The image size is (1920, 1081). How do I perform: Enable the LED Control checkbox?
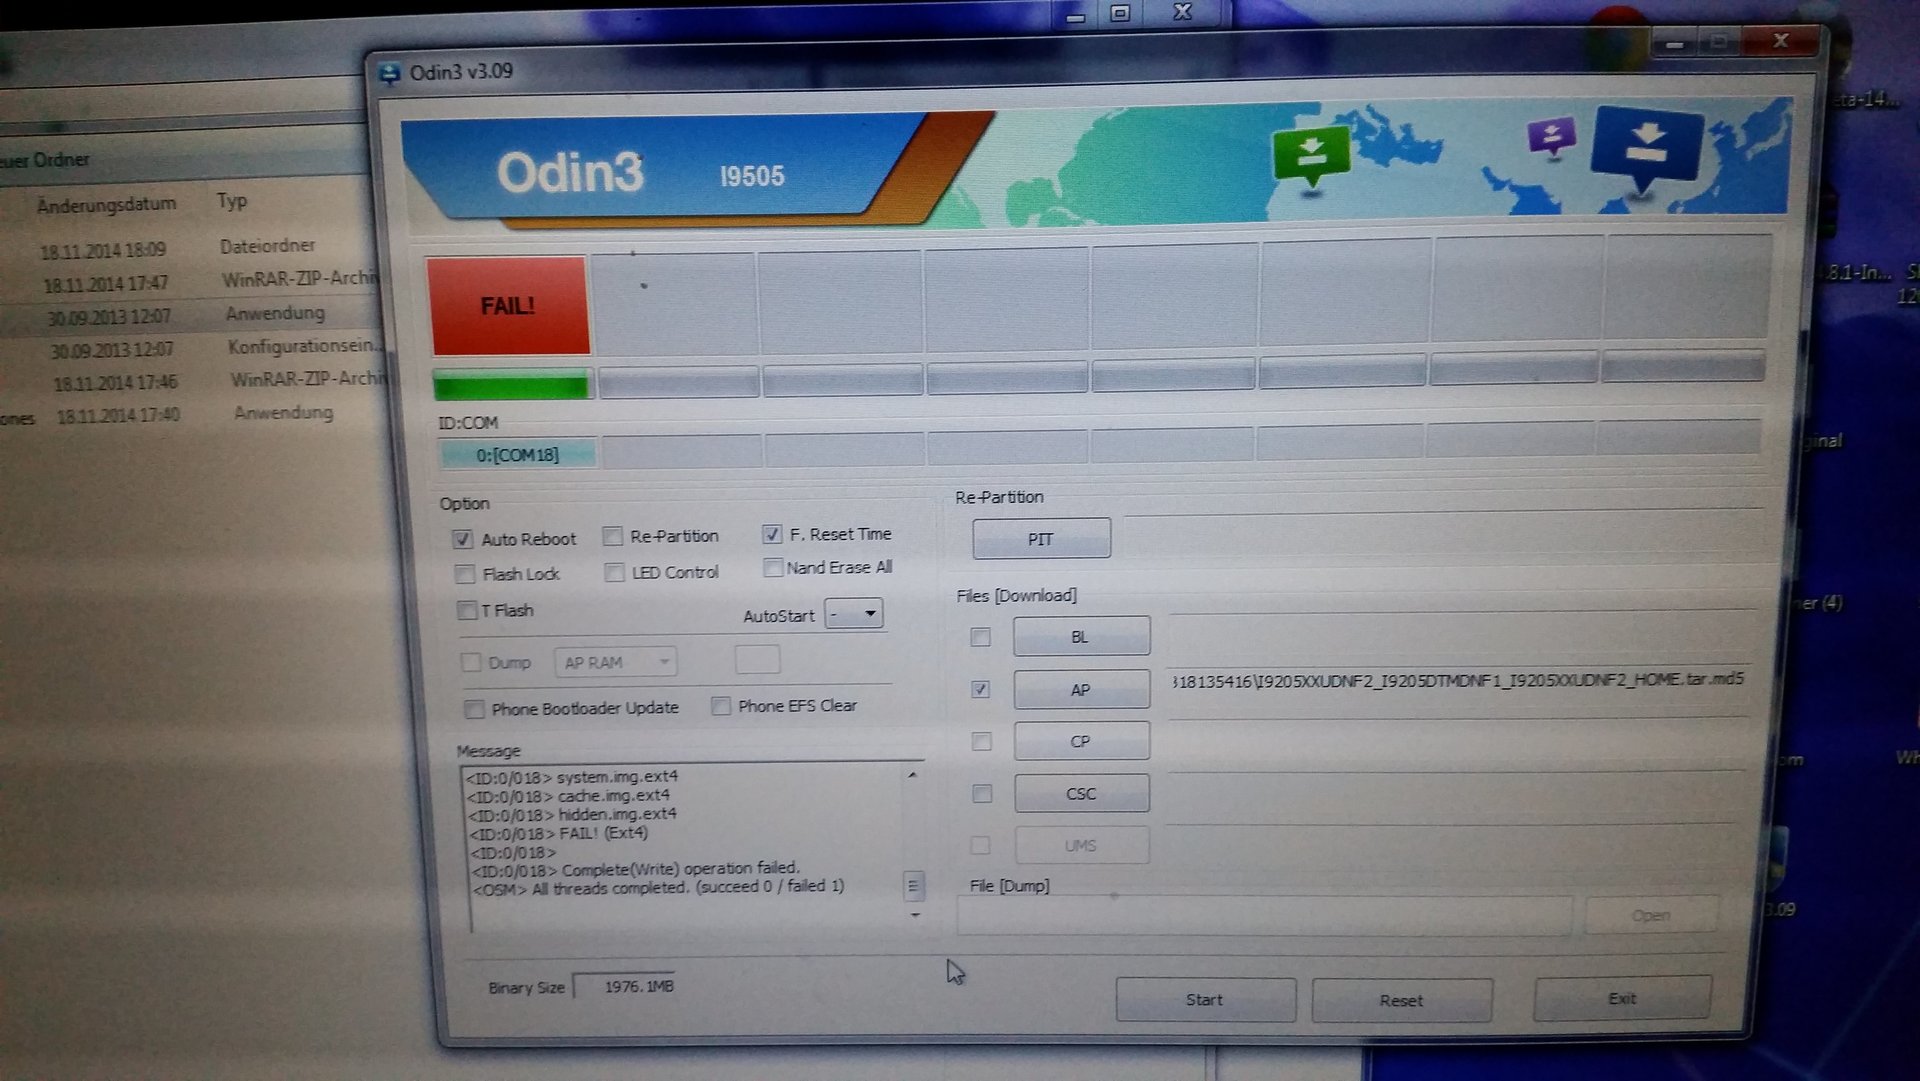pyautogui.click(x=615, y=572)
